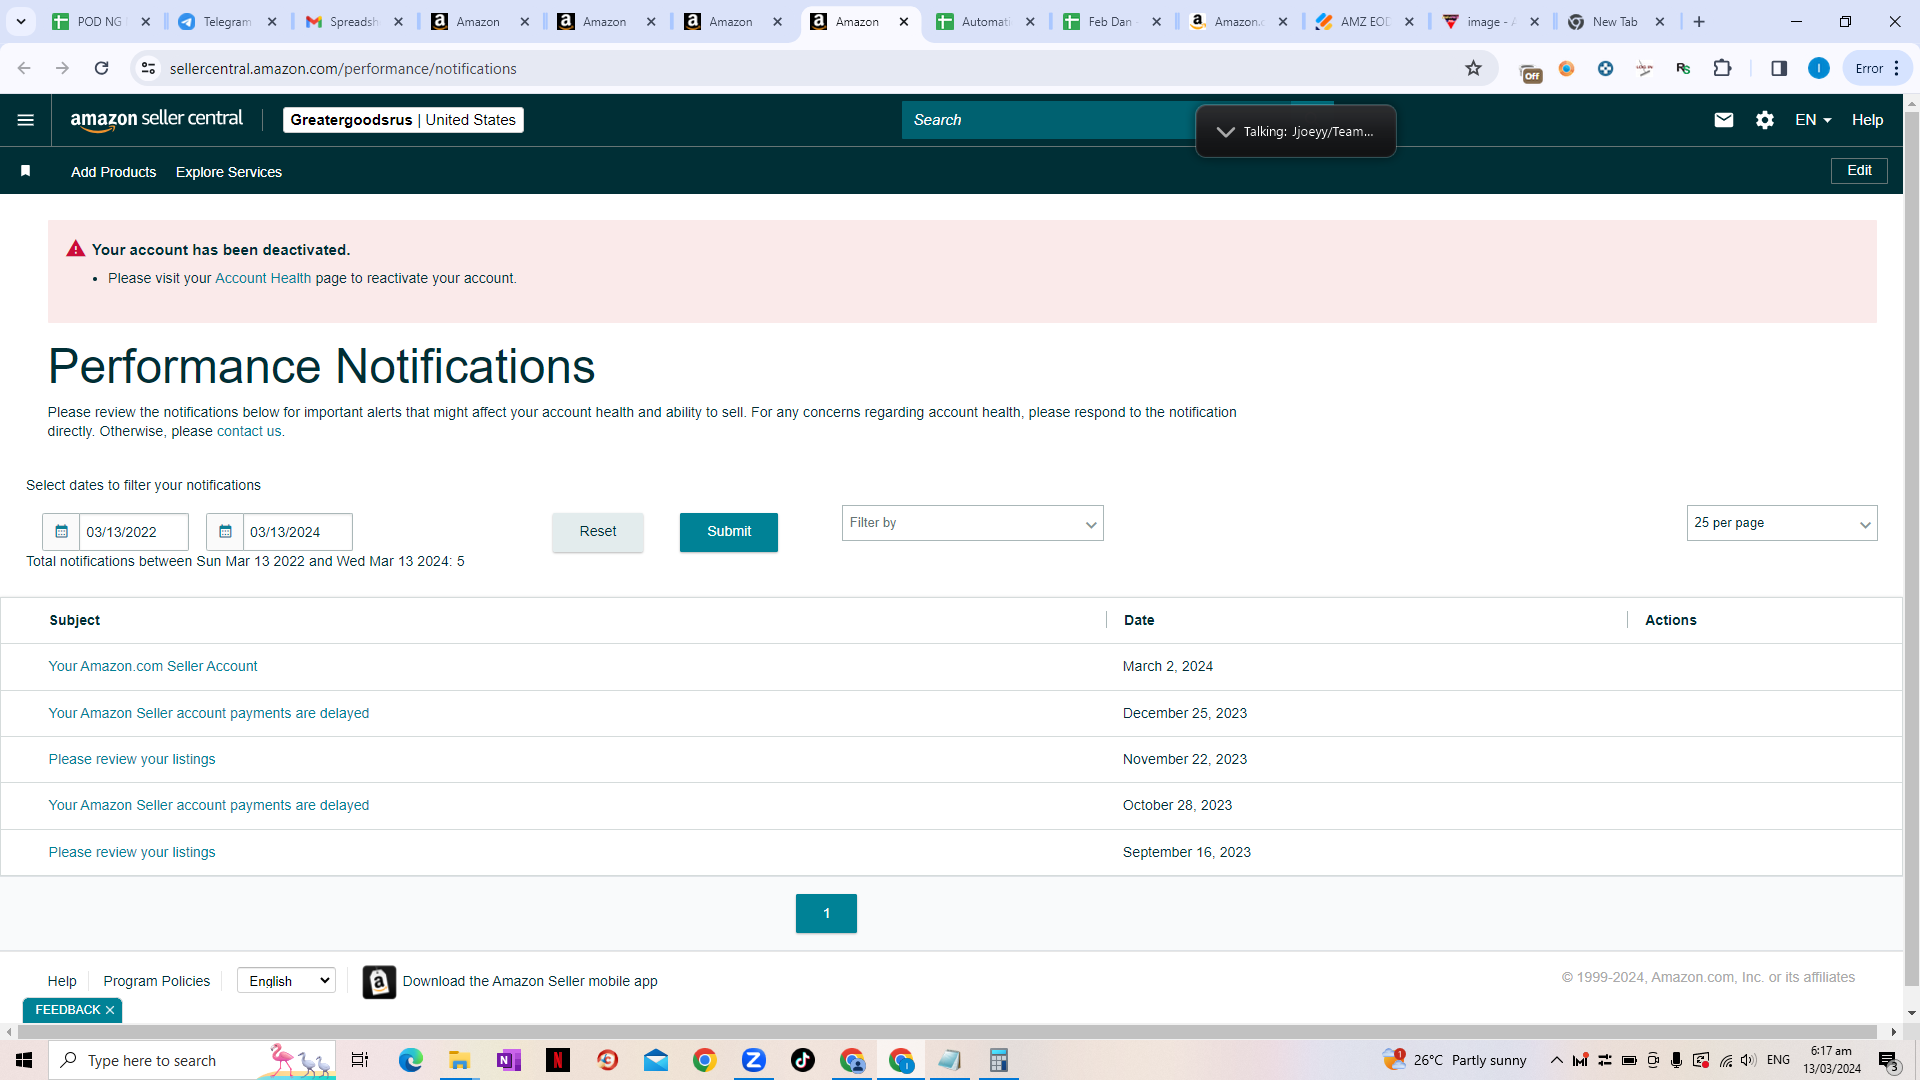This screenshot has height=1080, width=1920.
Task: Open the start date calendar icon
Action: coord(61,532)
